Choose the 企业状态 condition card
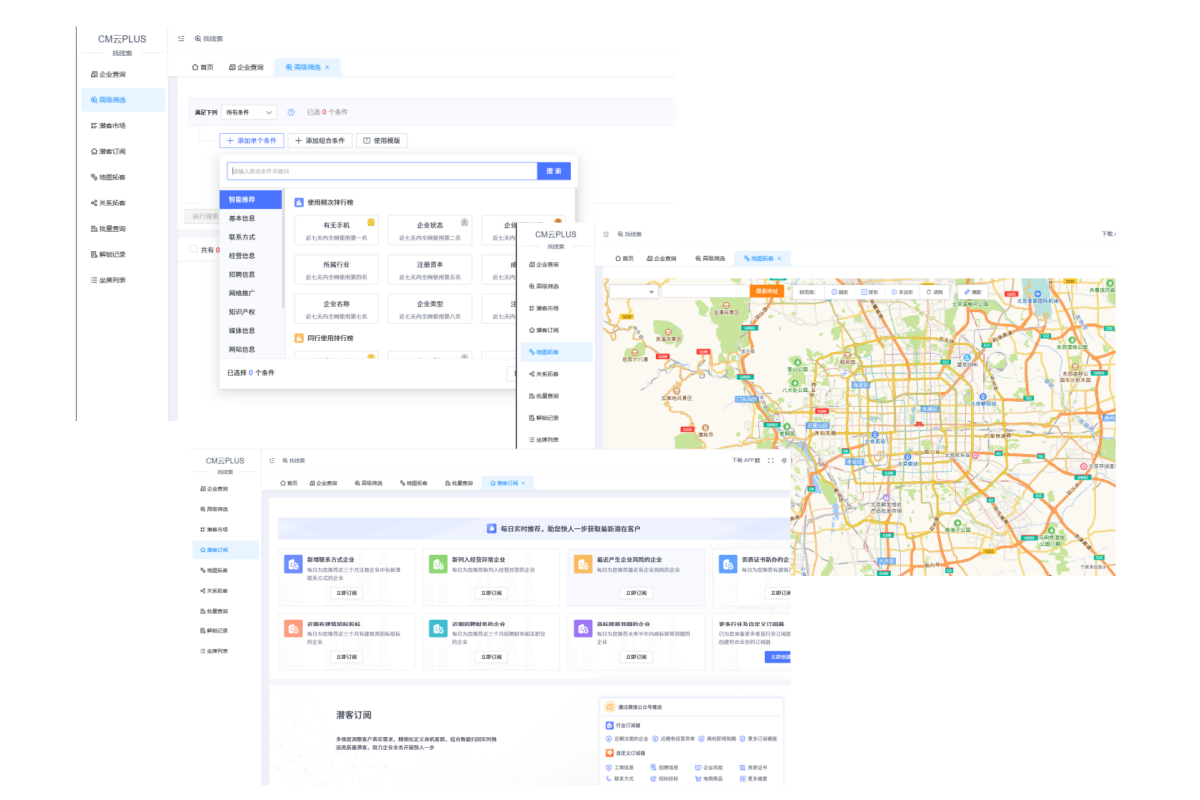Image resolution: width=1200 pixels, height=800 pixels. coord(430,229)
